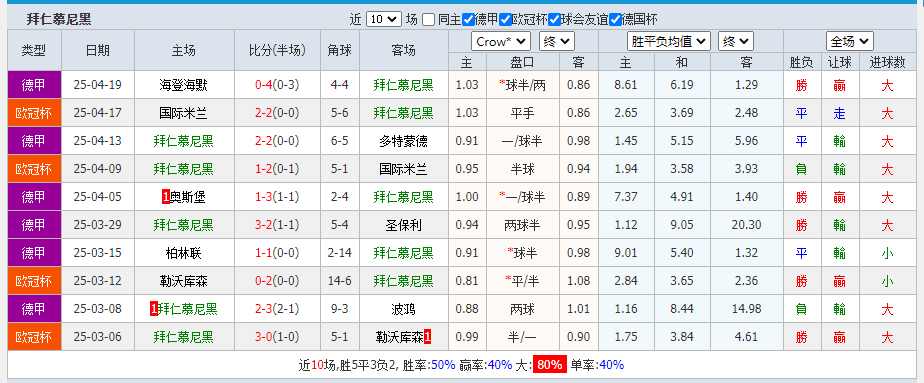The height and width of the screenshot is (383, 924).
Task: Click the 走 handicap result on 25-04-17
Action: tap(839, 113)
